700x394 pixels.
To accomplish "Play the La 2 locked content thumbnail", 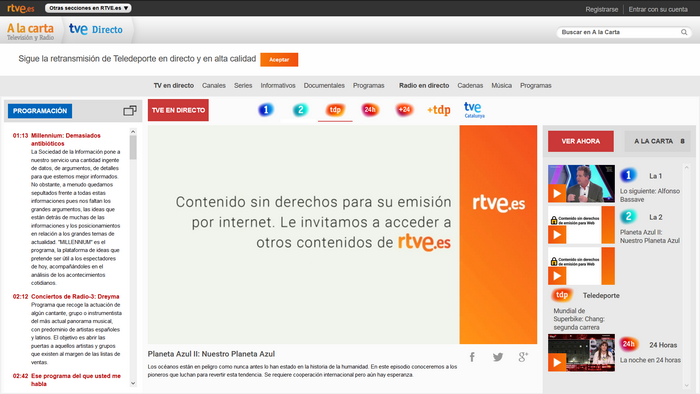I will point(581,225).
